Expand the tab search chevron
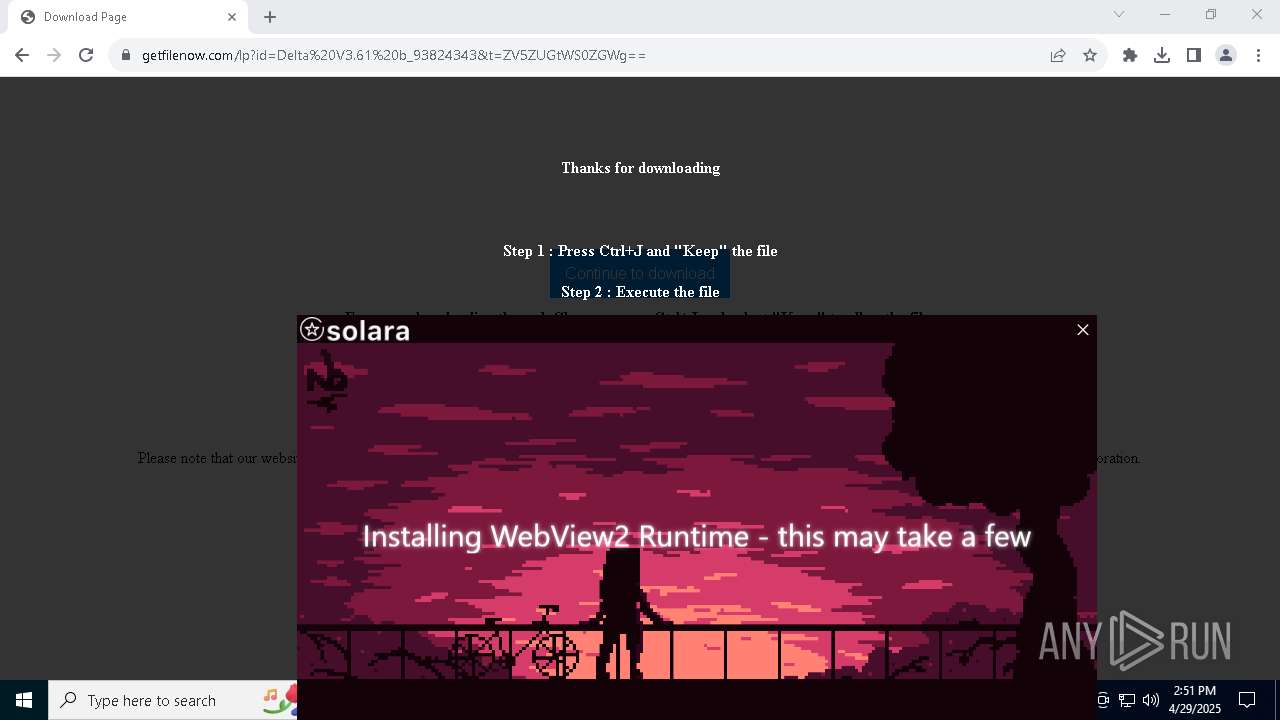The height and width of the screenshot is (720, 1280). tap(1119, 14)
